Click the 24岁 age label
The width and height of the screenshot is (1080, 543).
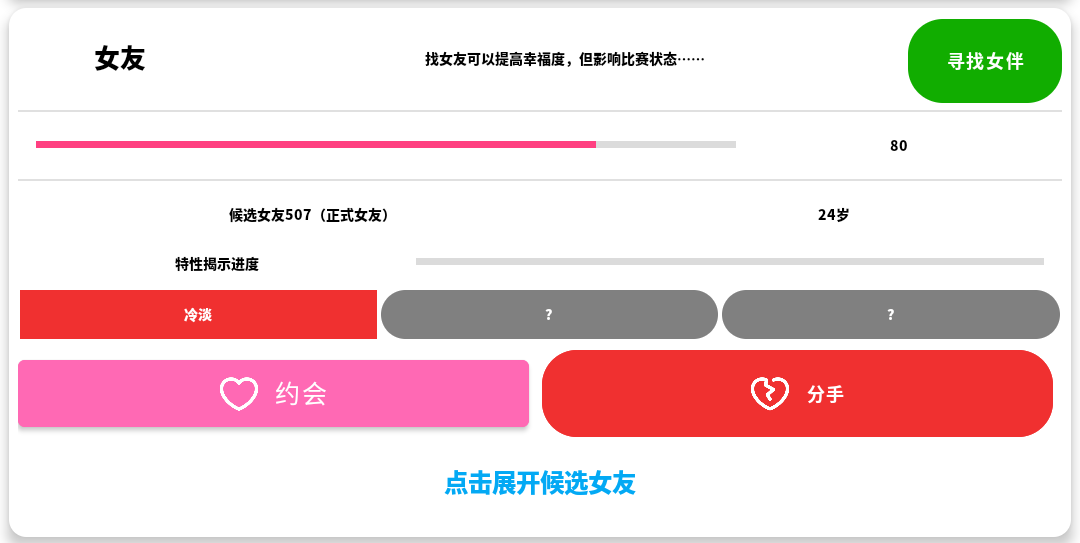[833, 215]
